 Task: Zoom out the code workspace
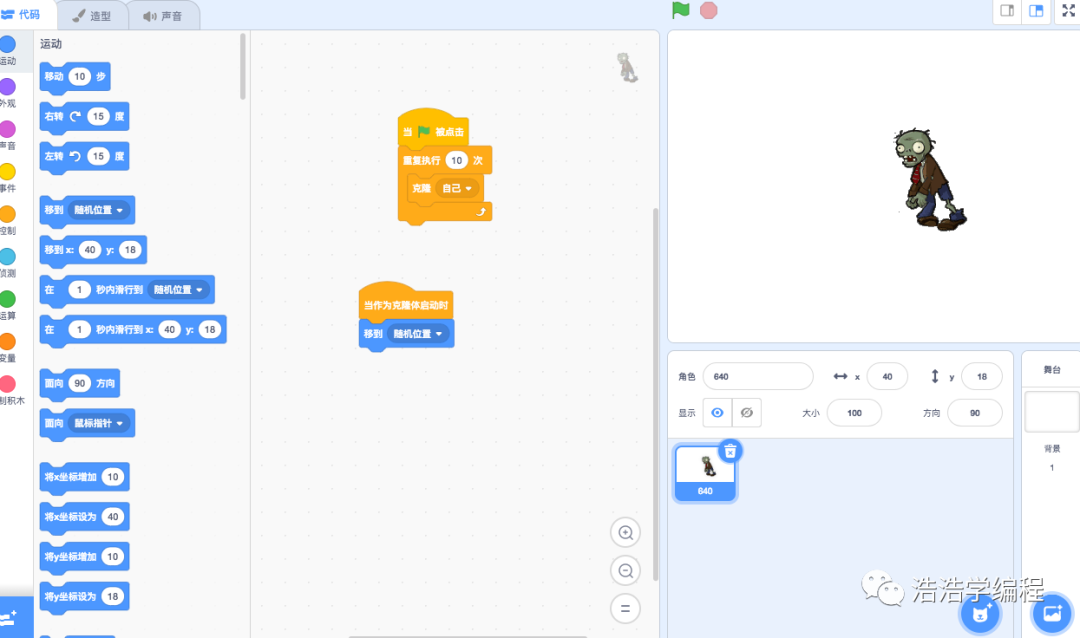click(x=625, y=570)
